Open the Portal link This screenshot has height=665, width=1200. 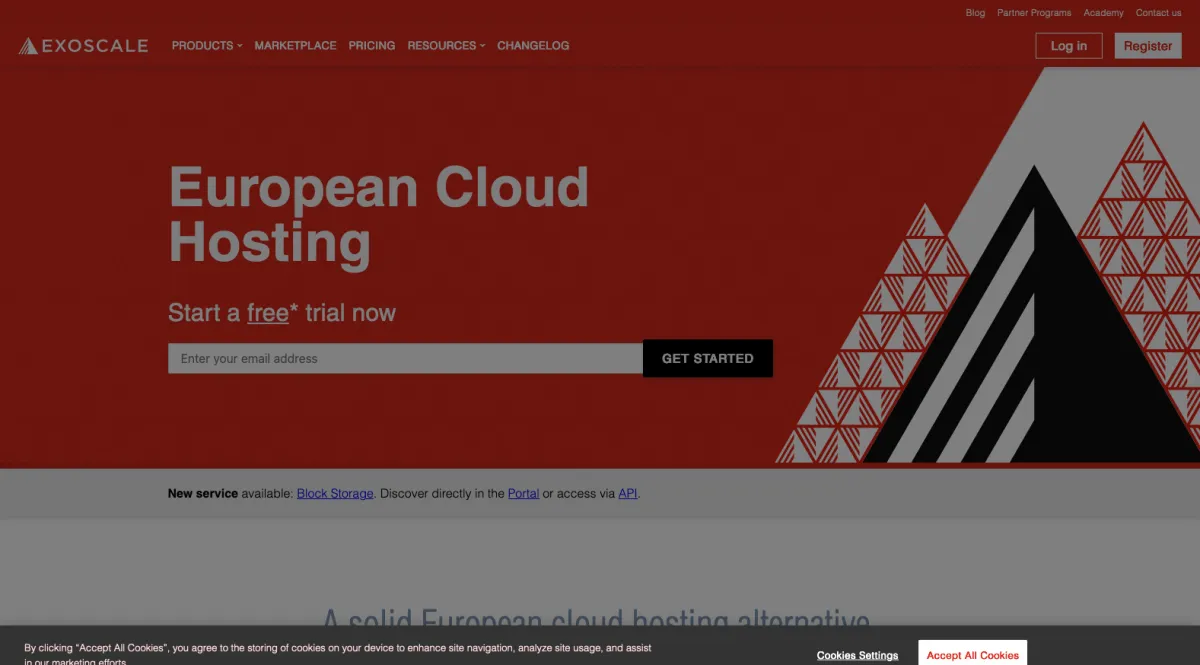(523, 494)
